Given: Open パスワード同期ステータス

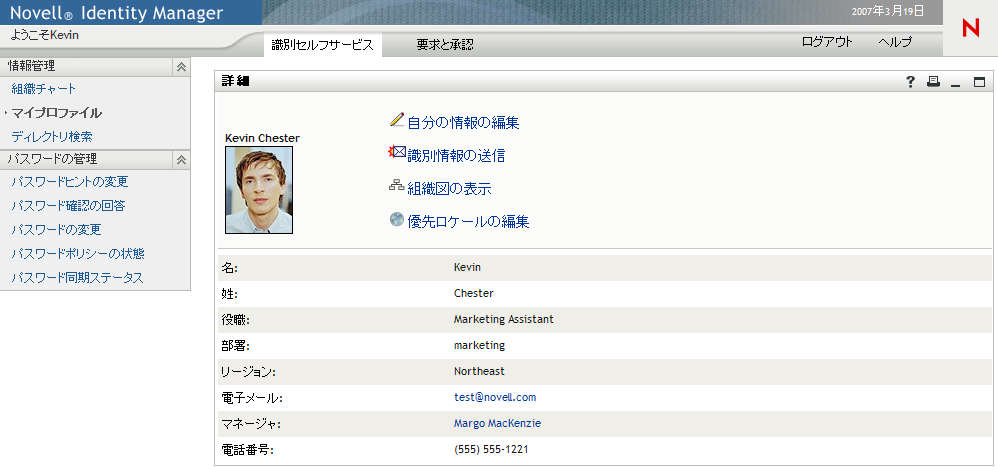Looking at the screenshot, I should 78,277.
